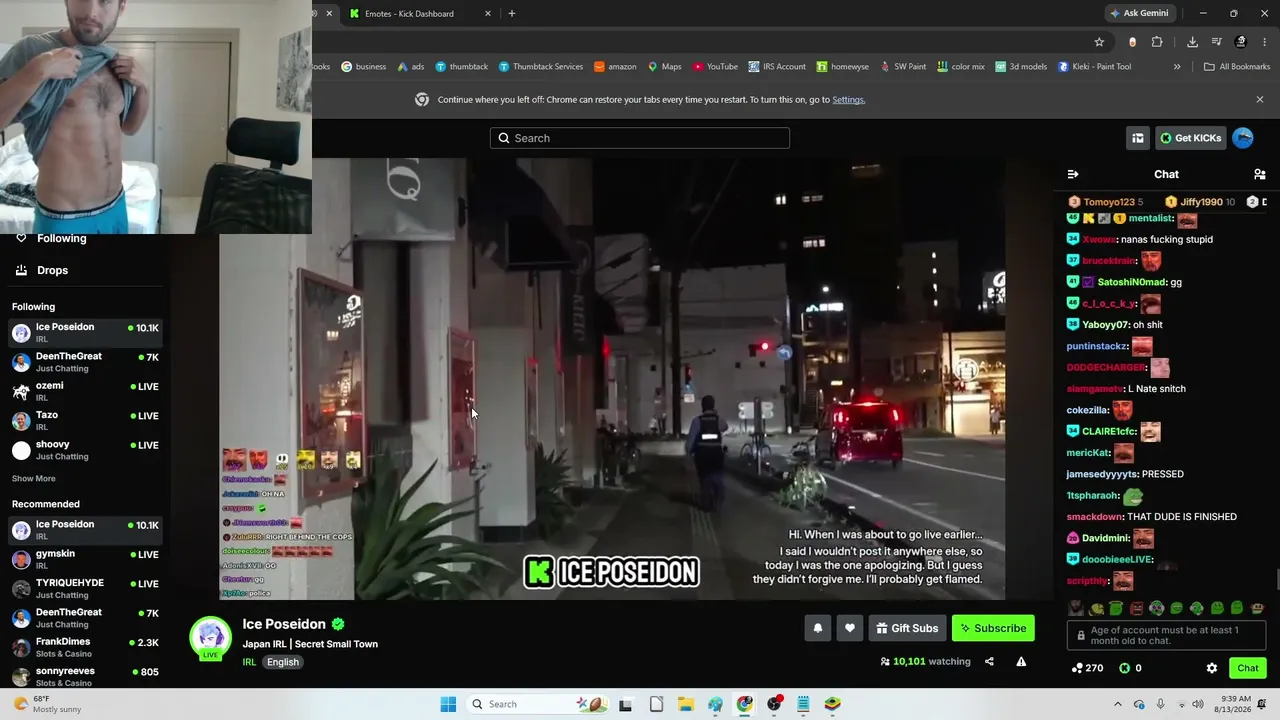The image size is (1280, 720).
Task: Open the amazon bookmark
Action: (615, 67)
